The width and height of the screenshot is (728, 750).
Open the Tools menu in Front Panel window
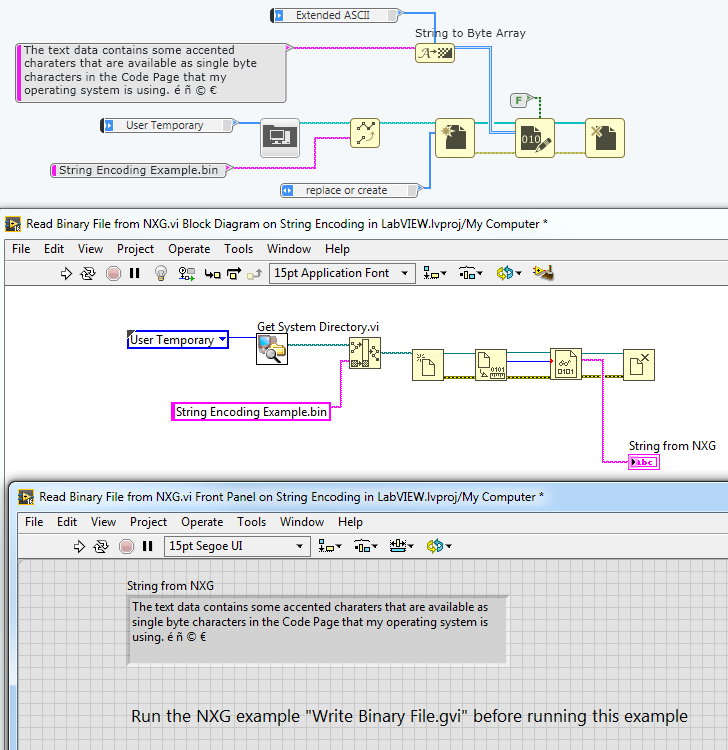pyautogui.click(x=251, y=522)
